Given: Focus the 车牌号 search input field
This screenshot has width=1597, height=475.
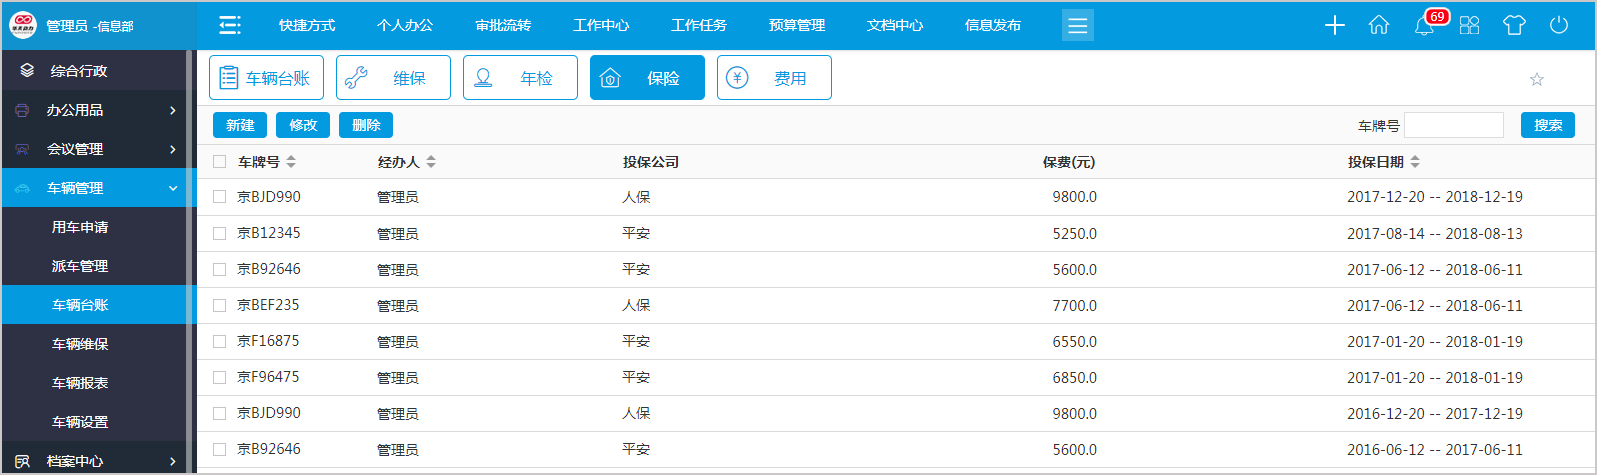Looking at the screenshot, I should (x=1453, y=125).
